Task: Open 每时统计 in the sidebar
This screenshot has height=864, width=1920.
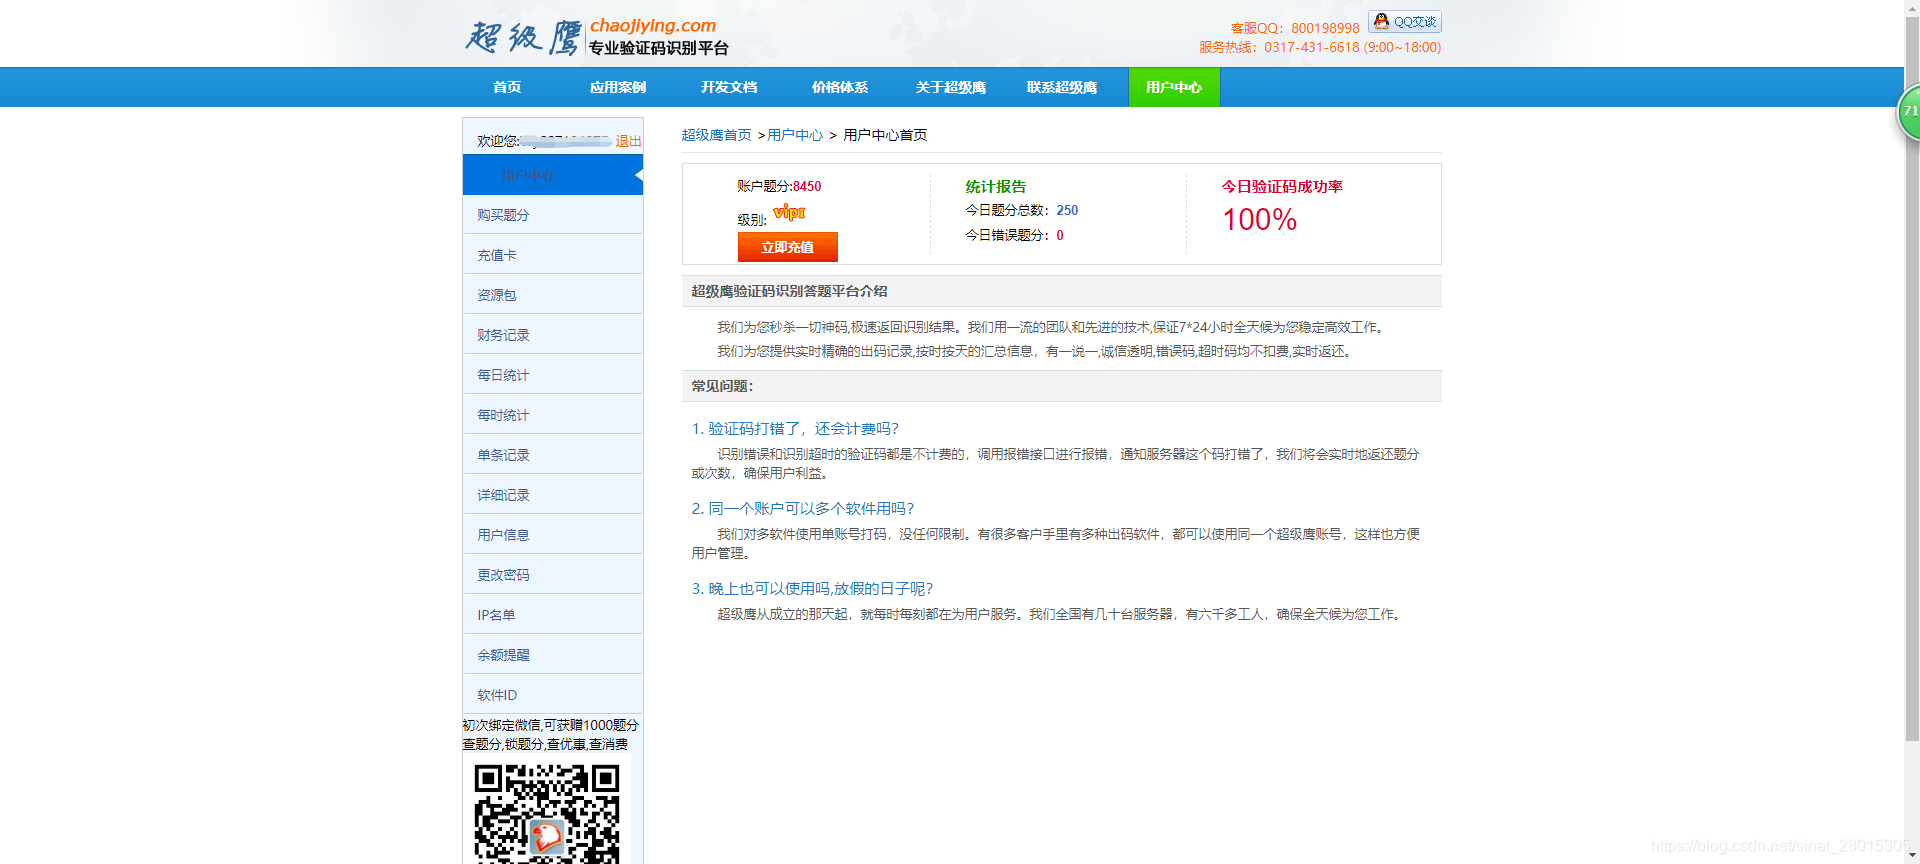Action: (x=553, y=415)
